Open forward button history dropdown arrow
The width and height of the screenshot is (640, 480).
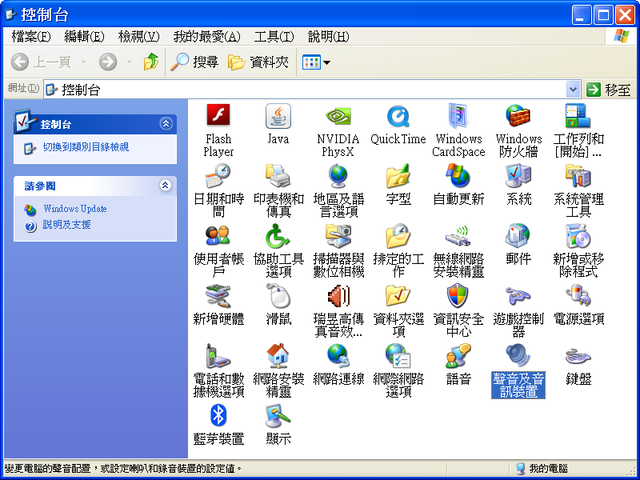pyautogui.click(x=129, y=62)
